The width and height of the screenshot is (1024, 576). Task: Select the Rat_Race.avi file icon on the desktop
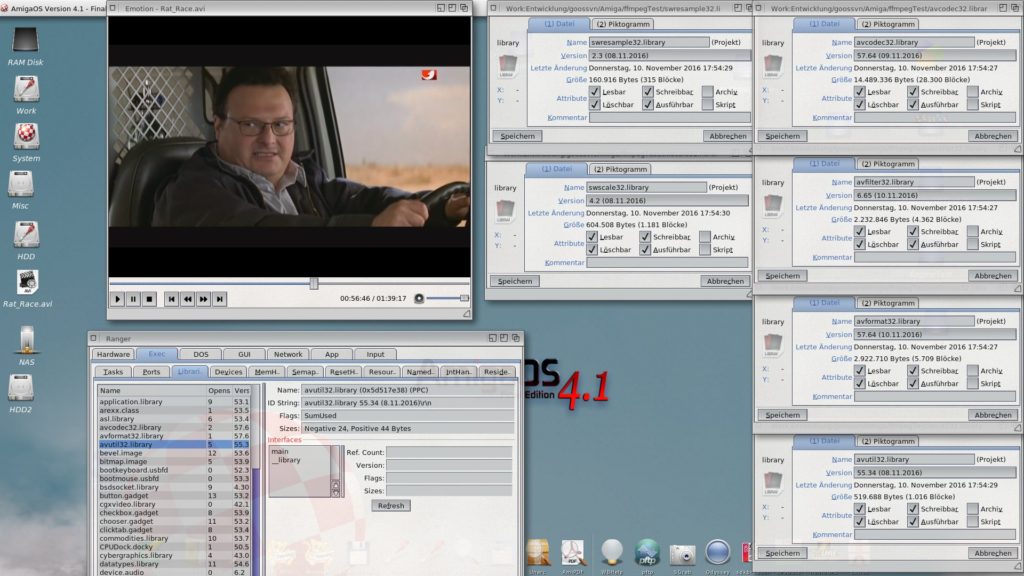point(27,283)
